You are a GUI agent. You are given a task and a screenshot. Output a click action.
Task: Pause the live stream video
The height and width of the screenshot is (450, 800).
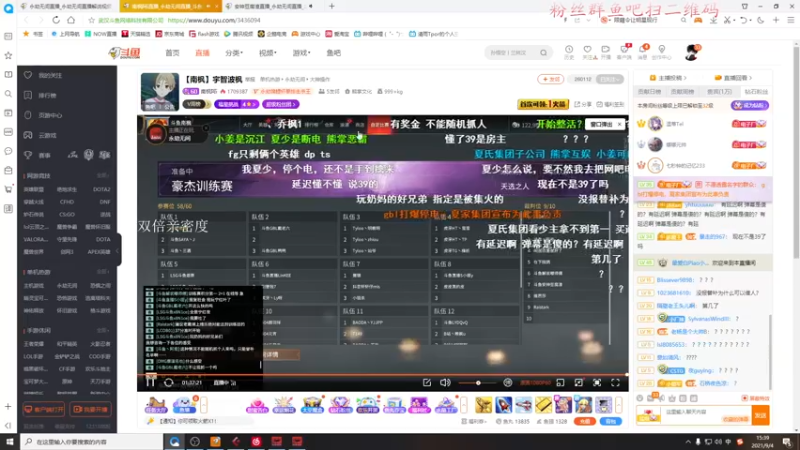151,382
